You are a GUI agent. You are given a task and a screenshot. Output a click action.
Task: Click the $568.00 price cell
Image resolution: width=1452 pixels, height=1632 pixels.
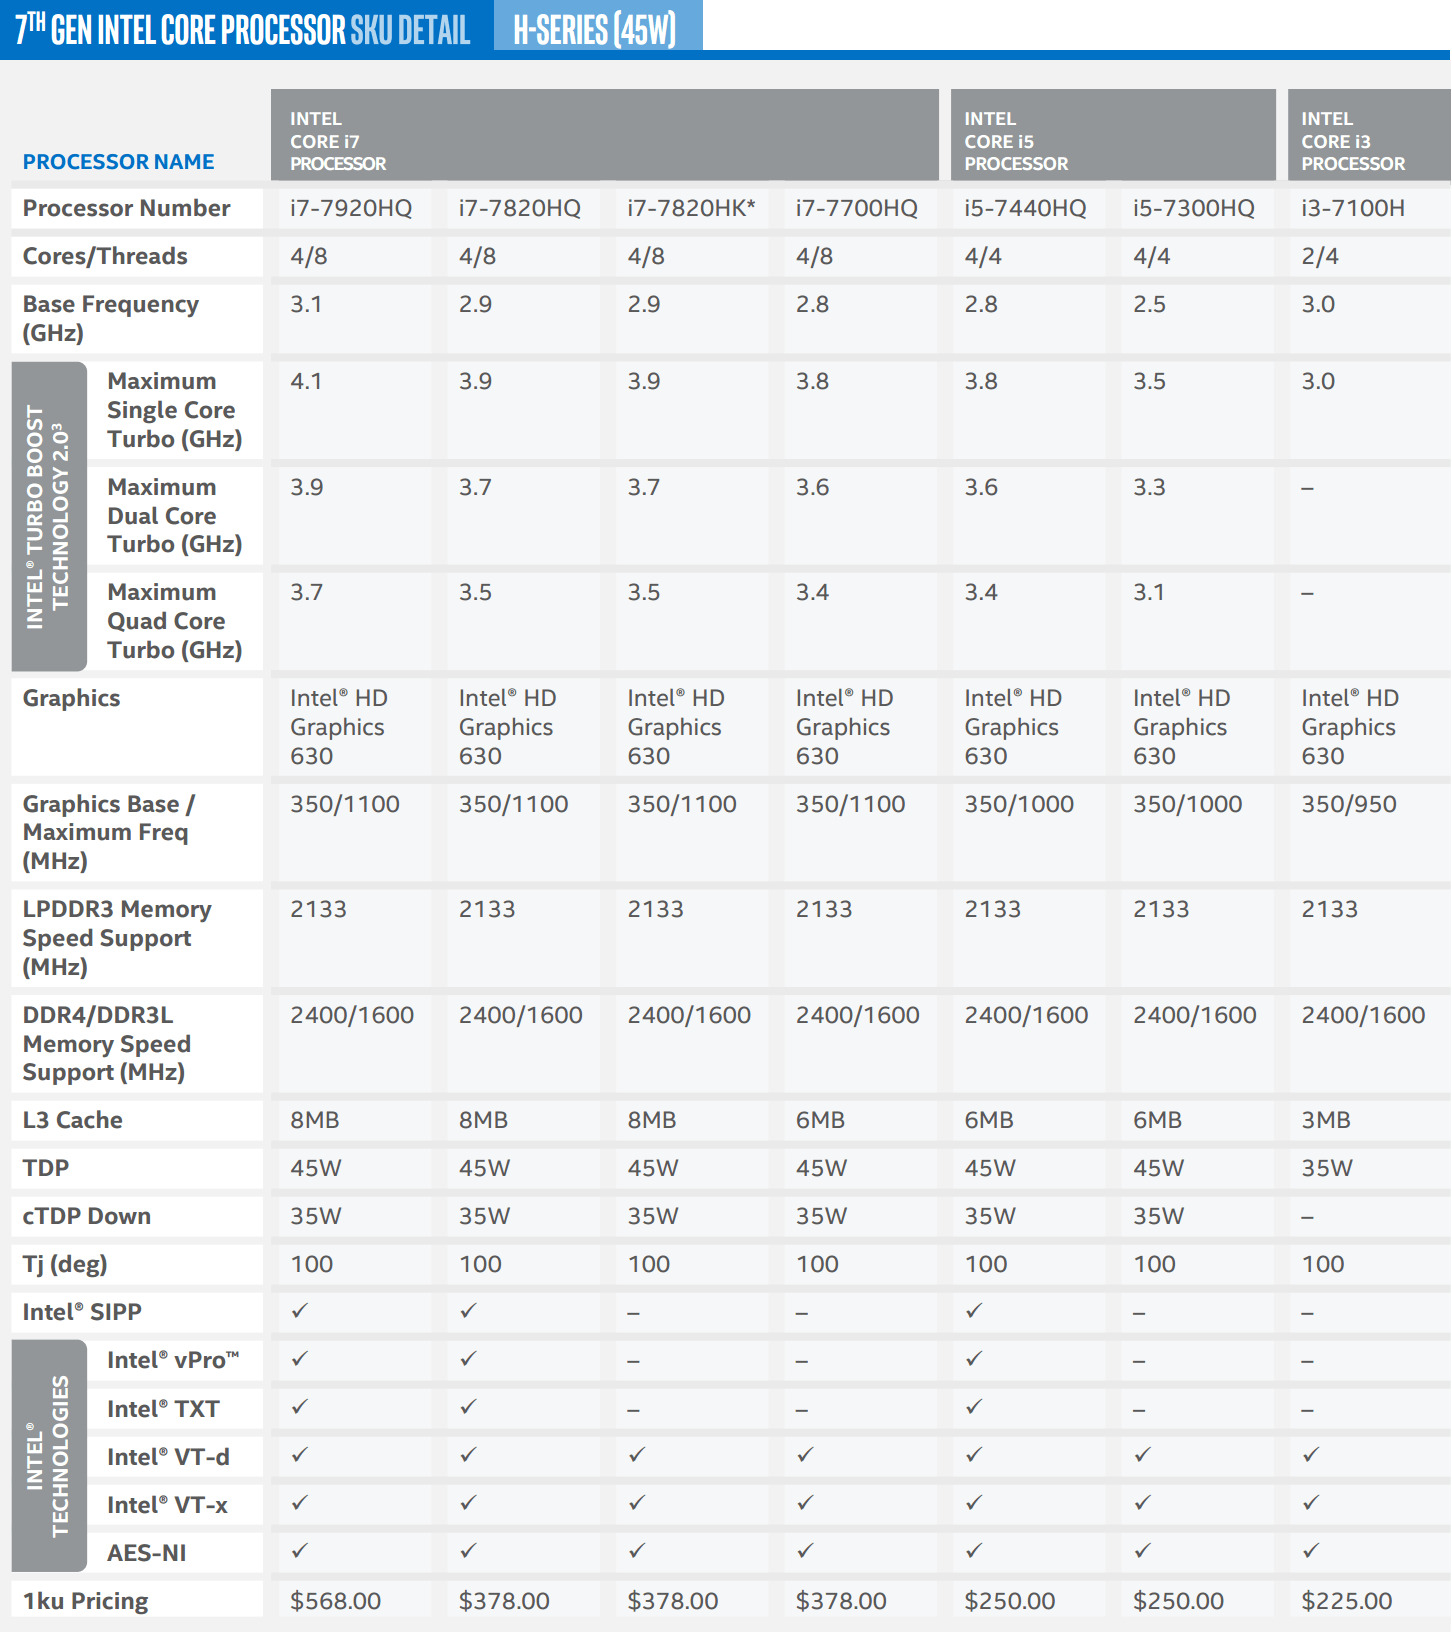click(335, 1601)
